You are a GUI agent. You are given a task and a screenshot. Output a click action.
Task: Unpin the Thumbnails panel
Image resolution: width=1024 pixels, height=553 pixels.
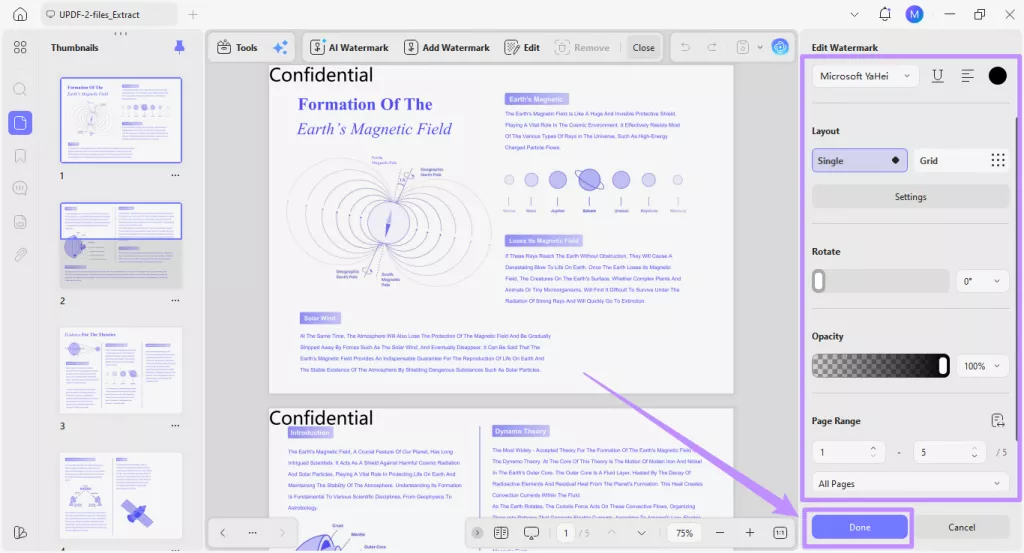pos(179,47)
